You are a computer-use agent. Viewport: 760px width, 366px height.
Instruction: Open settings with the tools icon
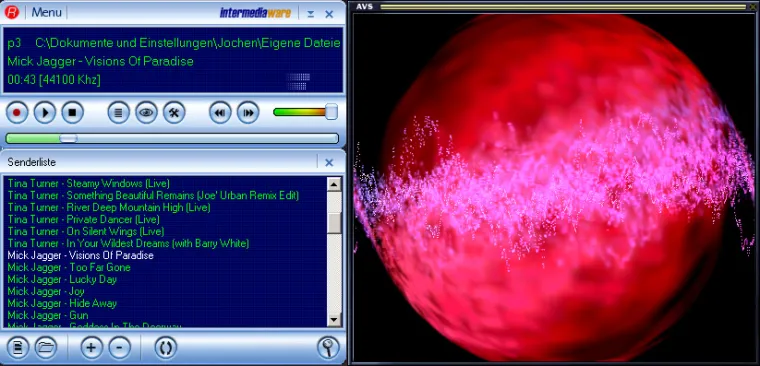(174, 112)
